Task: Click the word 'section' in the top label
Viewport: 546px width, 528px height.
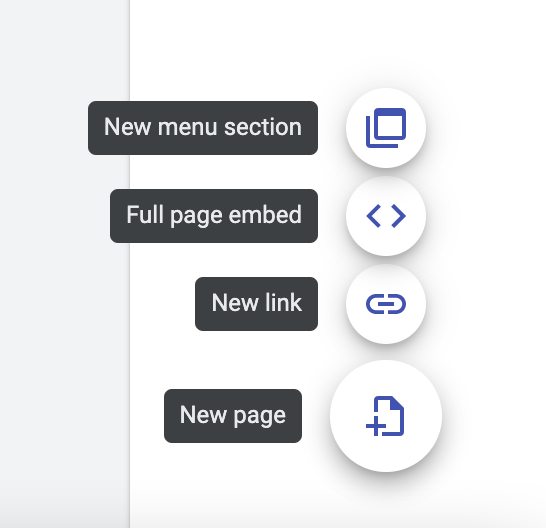Action: pyautogui.click(x=263, y=127)
